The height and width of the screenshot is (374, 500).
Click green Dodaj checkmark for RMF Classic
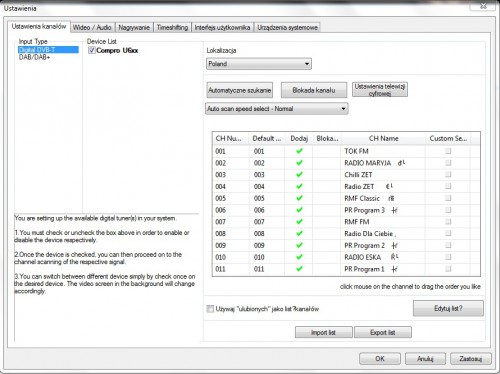point(299,198)
